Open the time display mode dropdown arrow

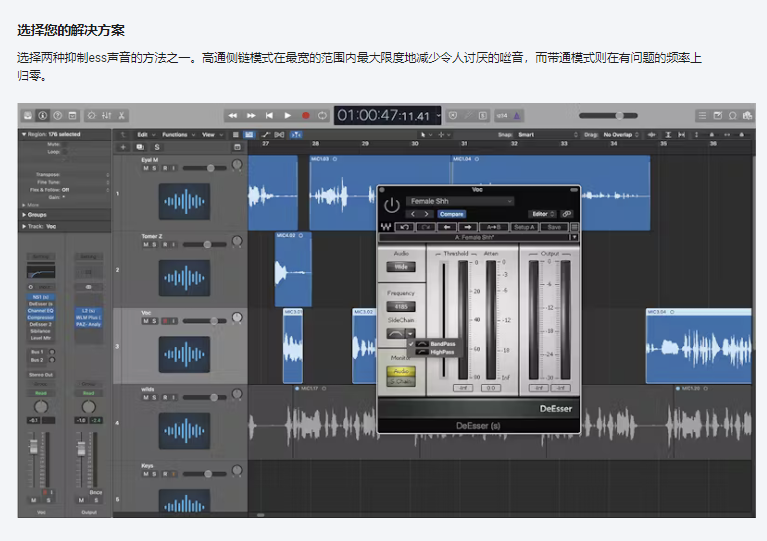click(438, 115)
